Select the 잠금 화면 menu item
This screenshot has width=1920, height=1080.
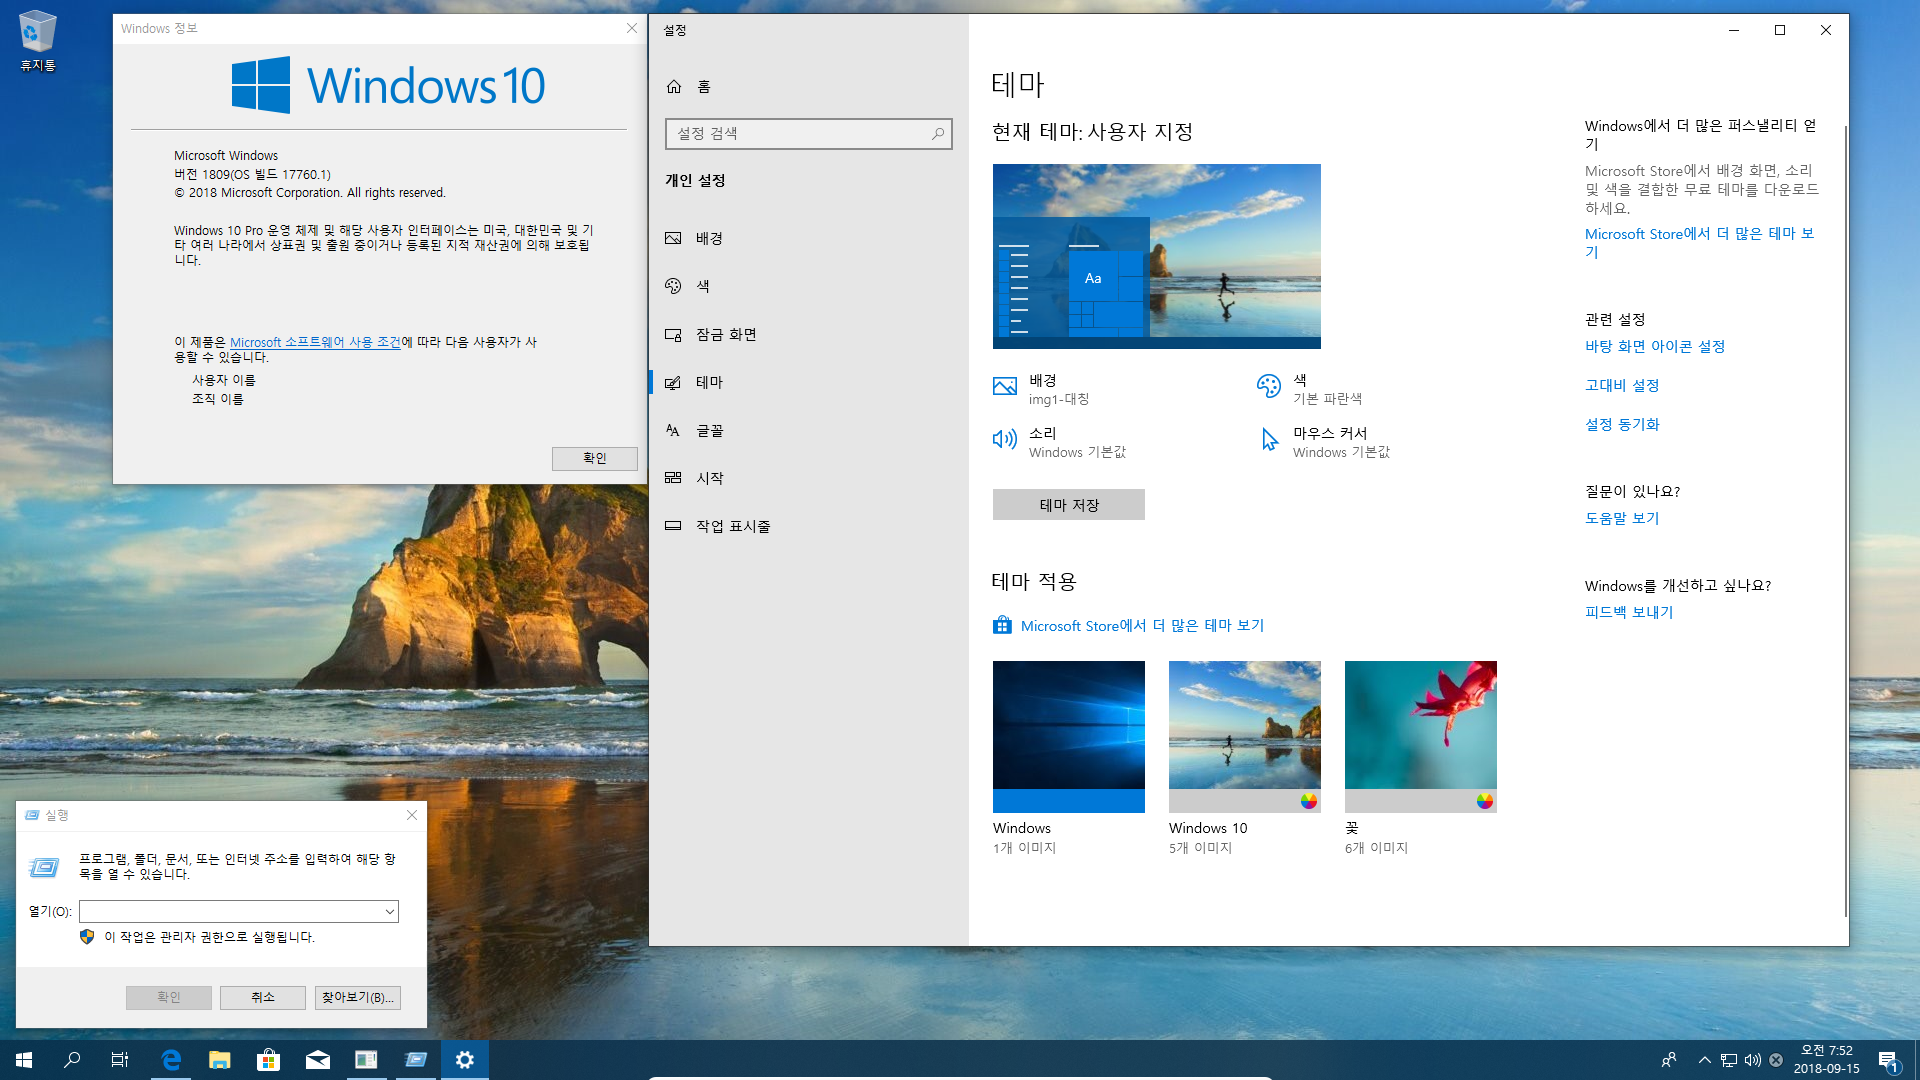coord(808,334)
